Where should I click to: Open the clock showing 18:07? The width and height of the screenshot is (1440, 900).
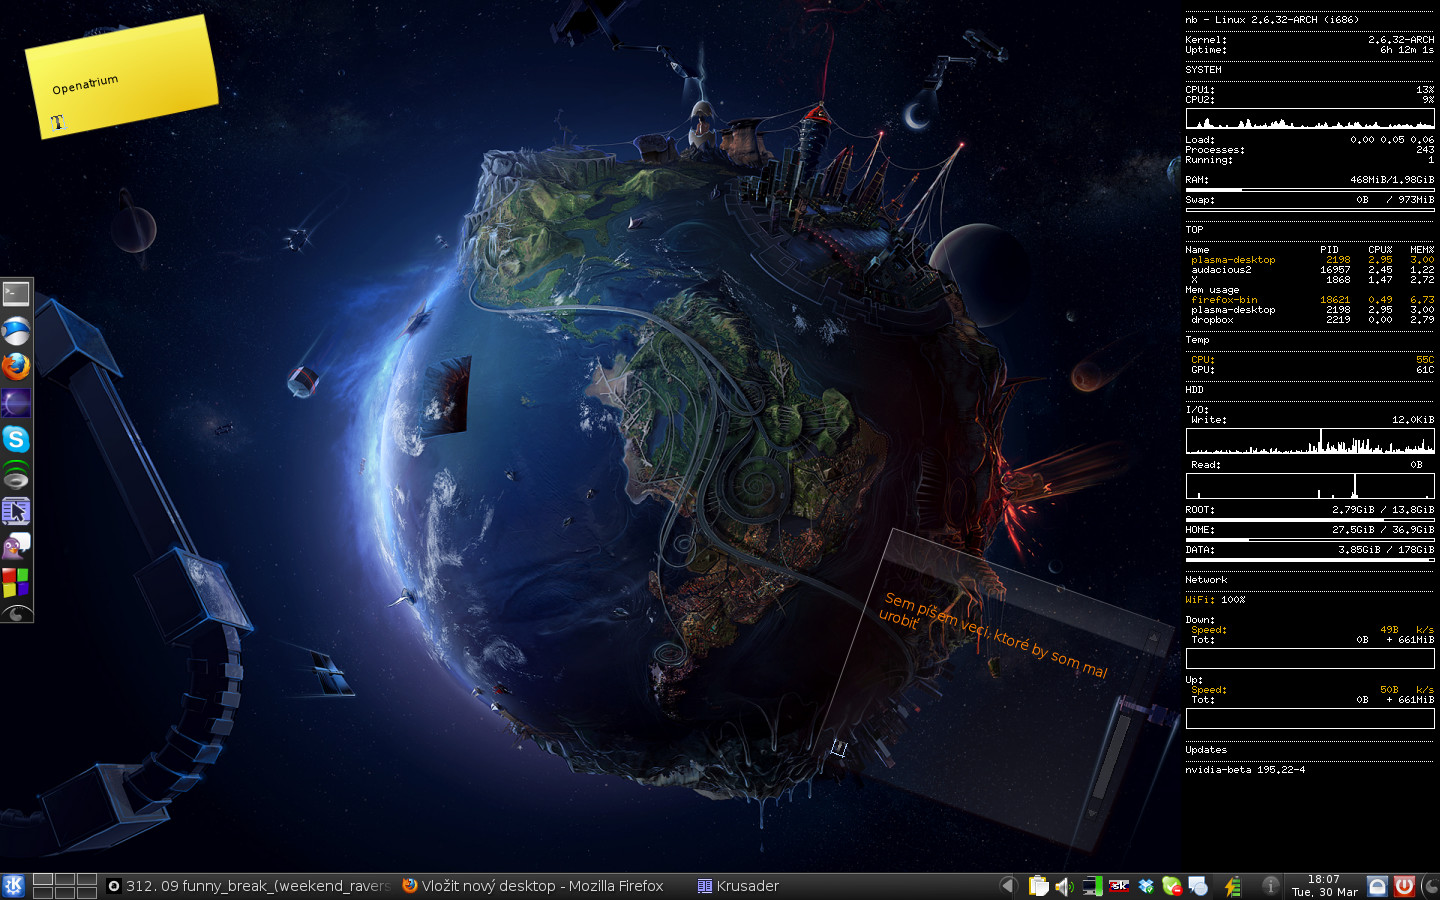click(x=1324, y=886)
